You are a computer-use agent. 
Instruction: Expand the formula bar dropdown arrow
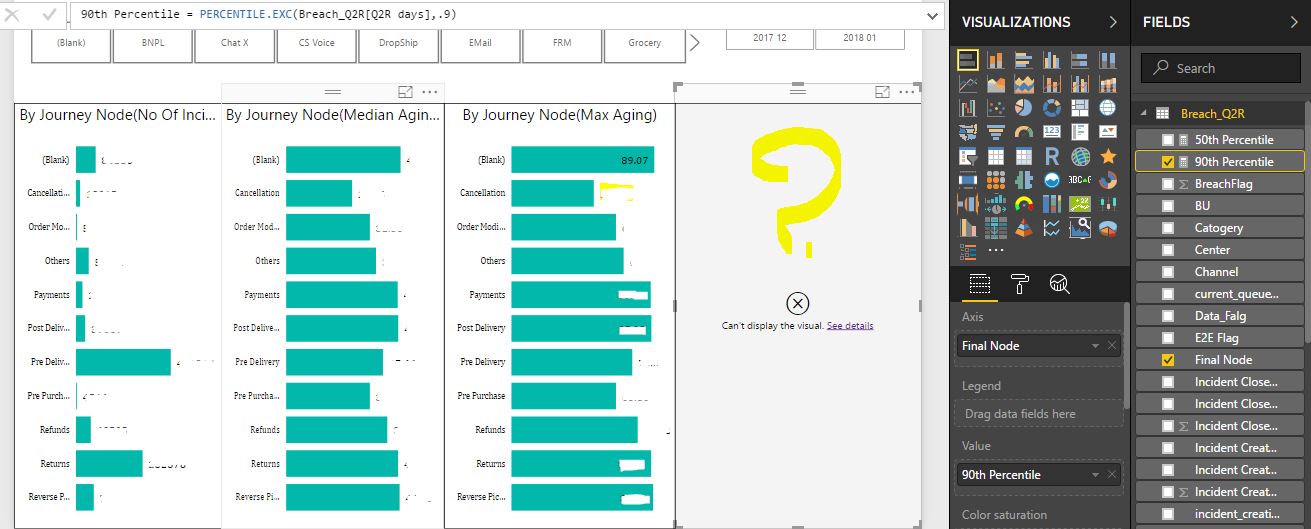[x=932, y=15]
